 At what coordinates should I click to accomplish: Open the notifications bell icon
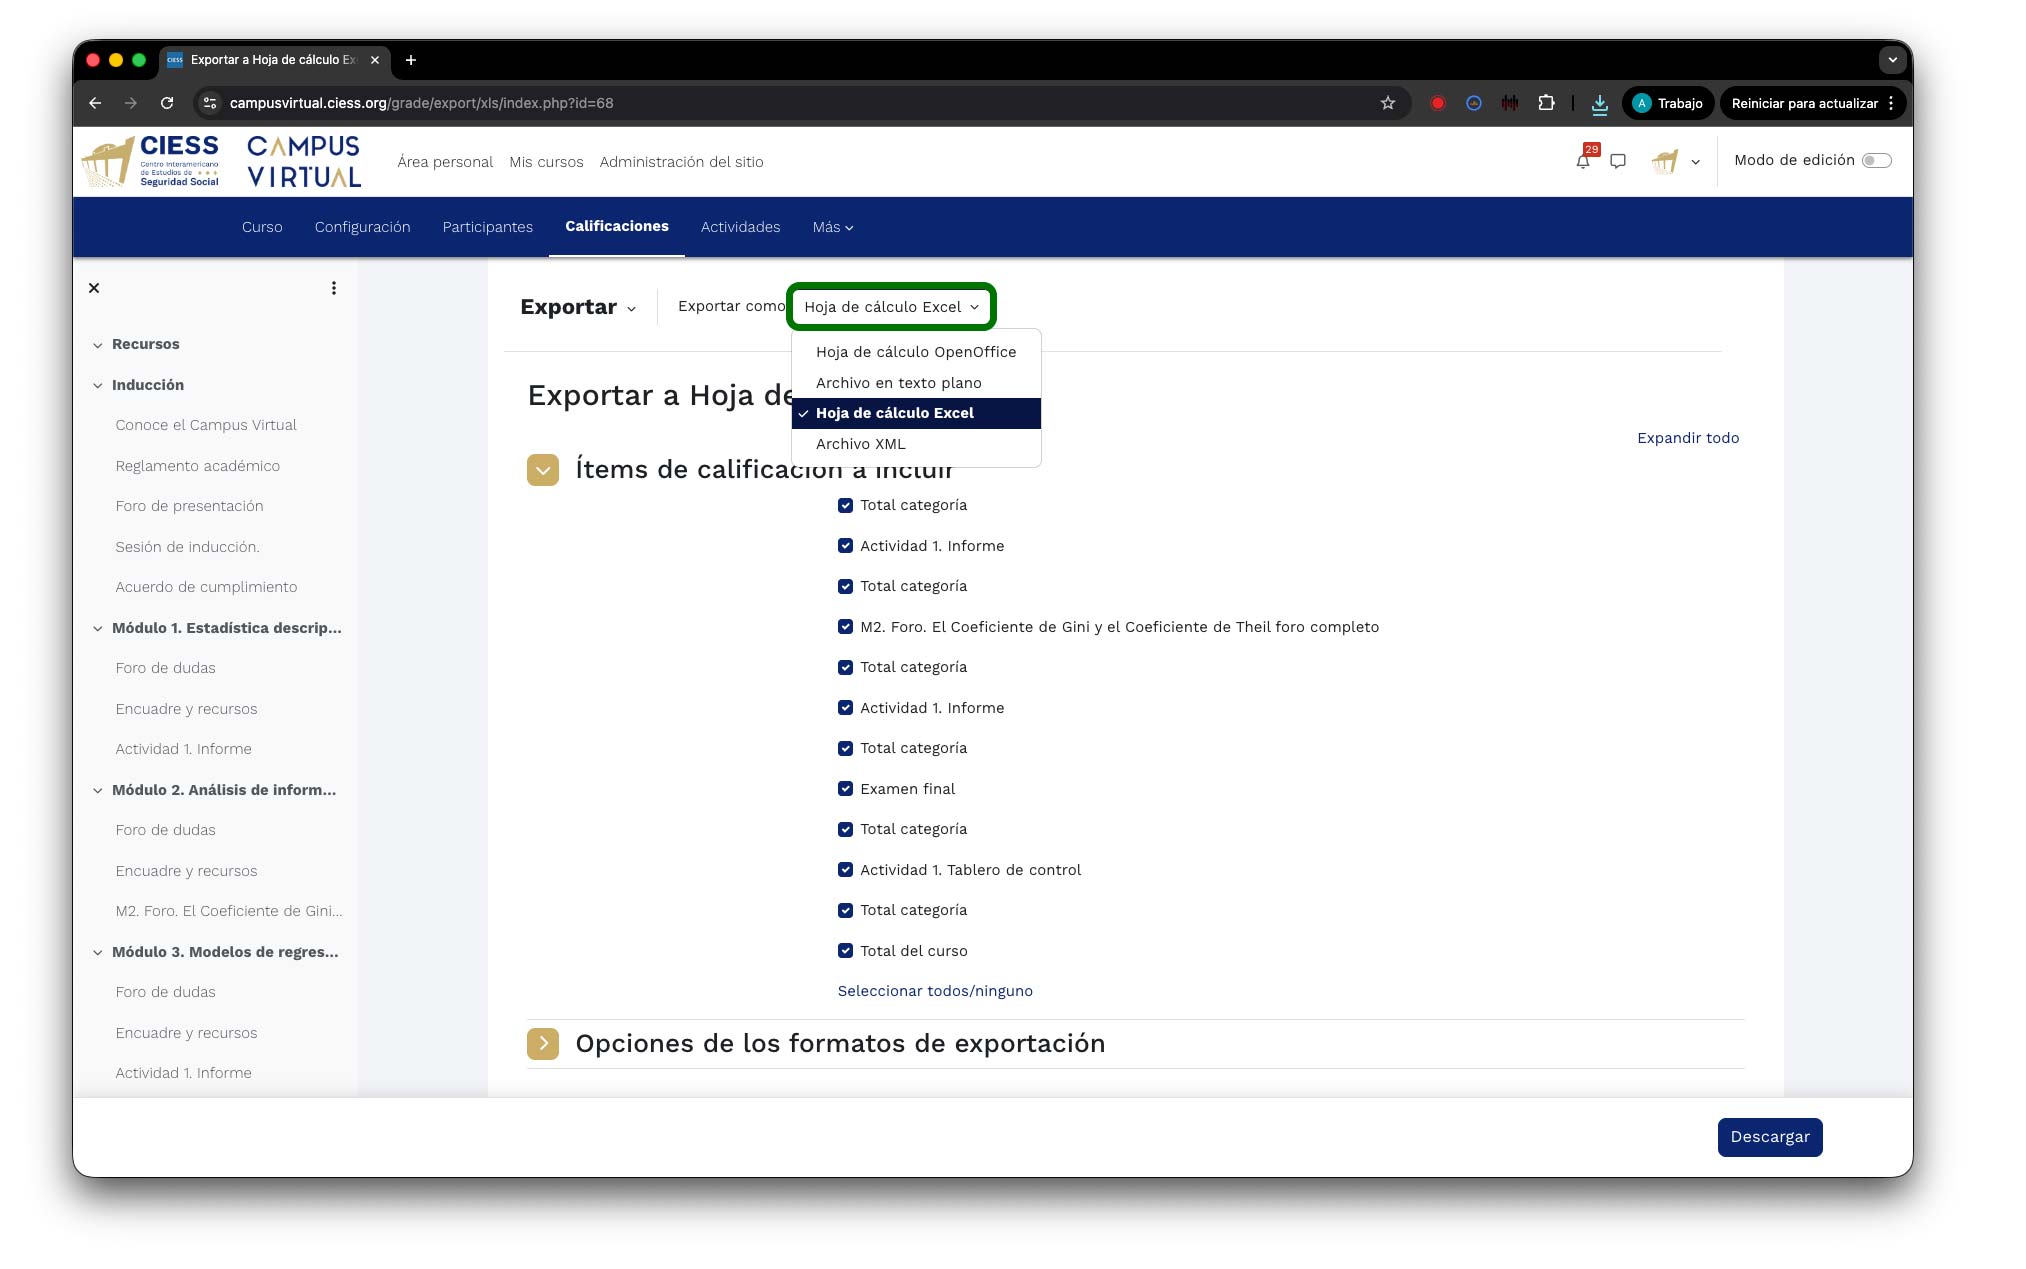coord(1582,161)
